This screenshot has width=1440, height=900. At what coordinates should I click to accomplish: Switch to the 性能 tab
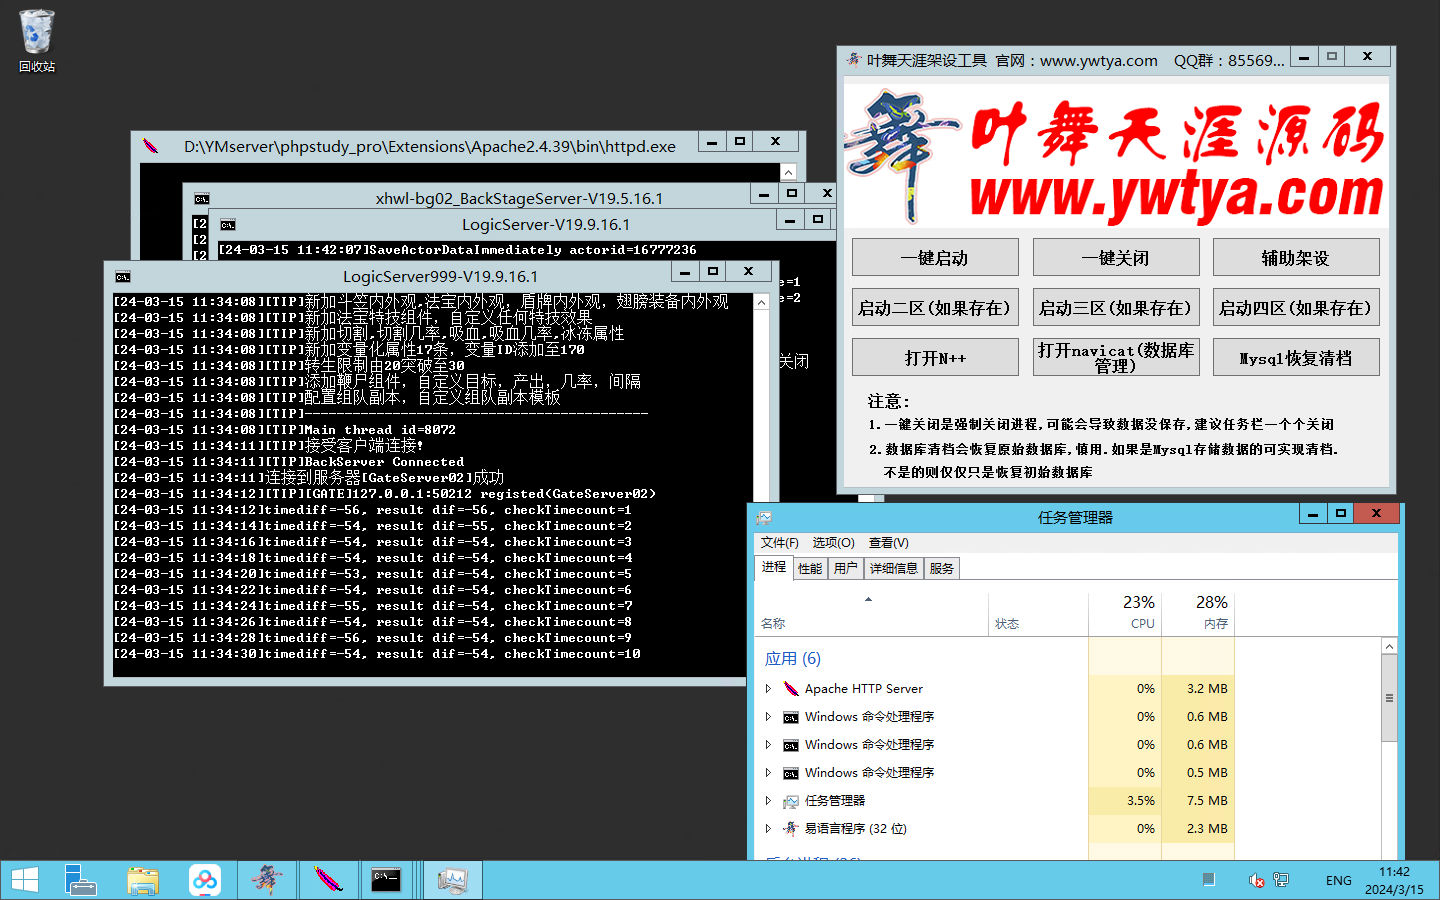click(x=810, y=569)
